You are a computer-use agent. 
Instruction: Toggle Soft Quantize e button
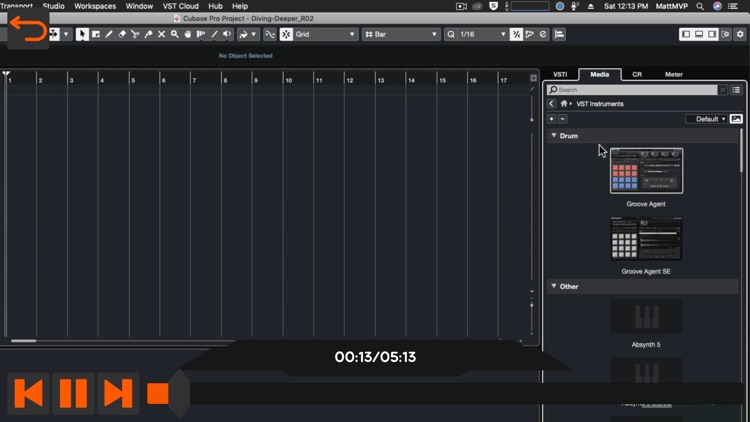543,34
